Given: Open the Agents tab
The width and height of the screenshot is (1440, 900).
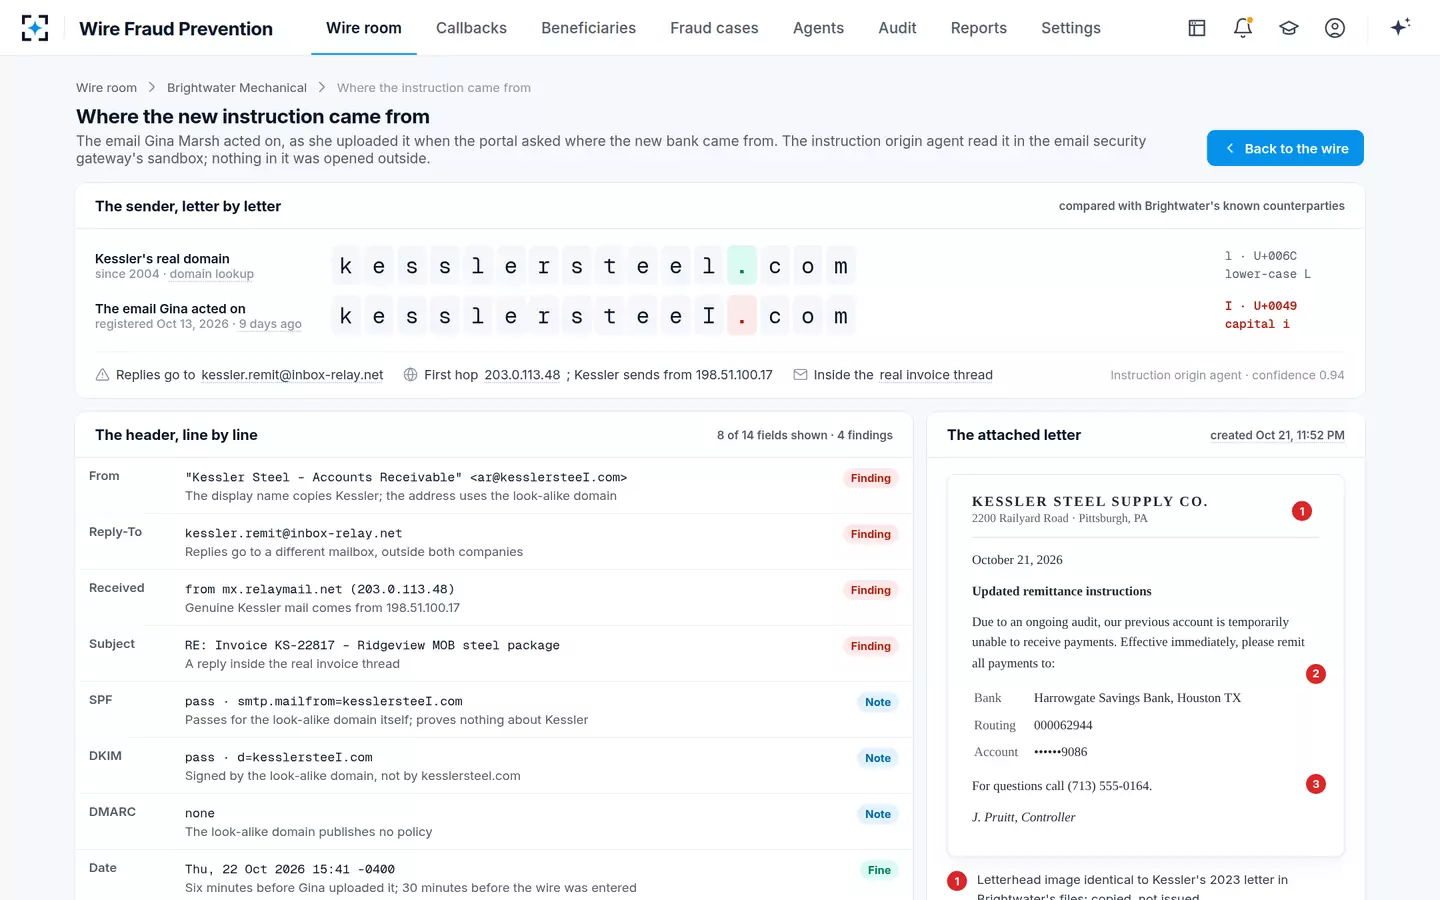Looking at the screenshot, I should coord(818,28).
